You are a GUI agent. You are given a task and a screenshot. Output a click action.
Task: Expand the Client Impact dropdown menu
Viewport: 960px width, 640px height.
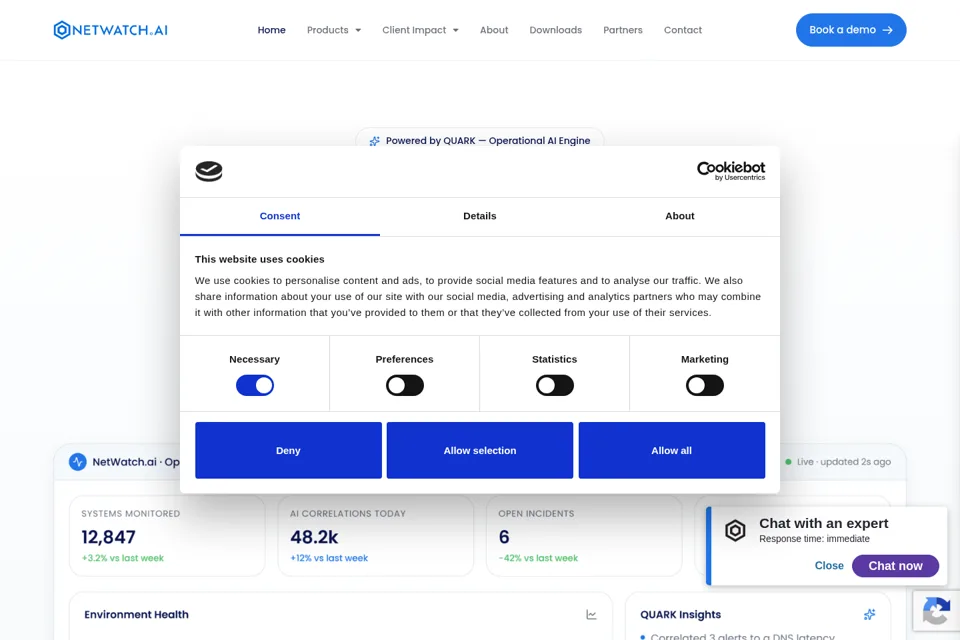coord(420,30)
